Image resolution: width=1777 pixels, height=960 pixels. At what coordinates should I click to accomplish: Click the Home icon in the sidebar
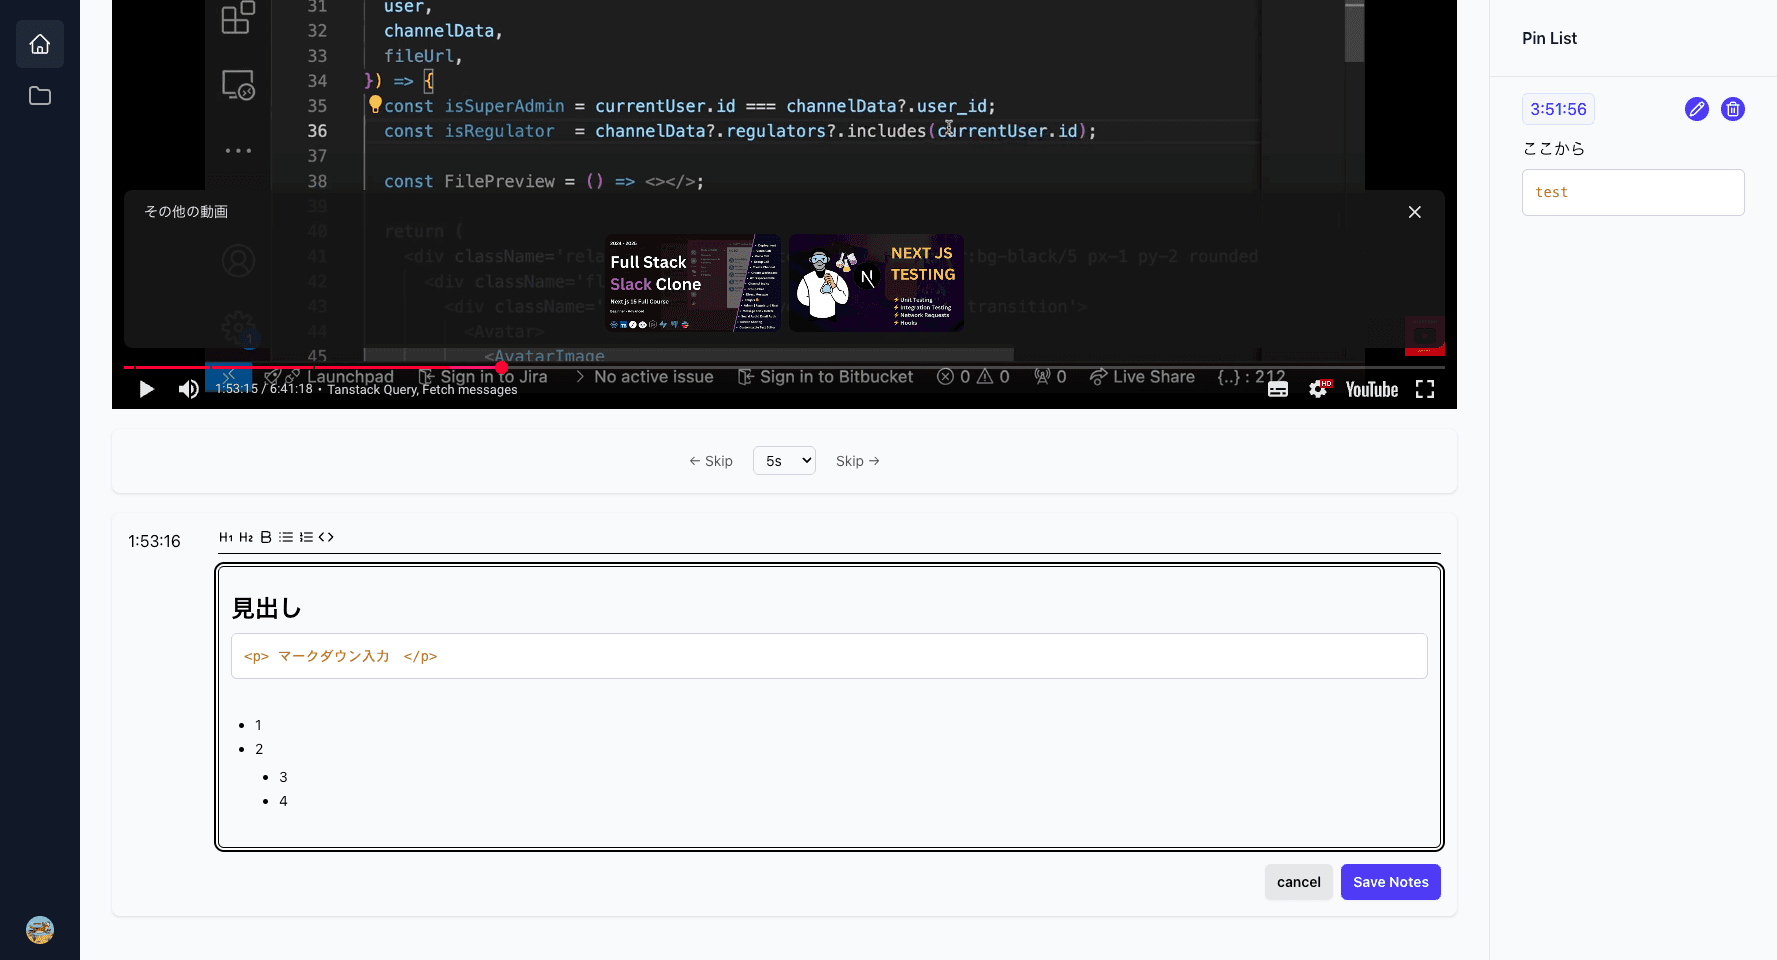coord(40,44)
